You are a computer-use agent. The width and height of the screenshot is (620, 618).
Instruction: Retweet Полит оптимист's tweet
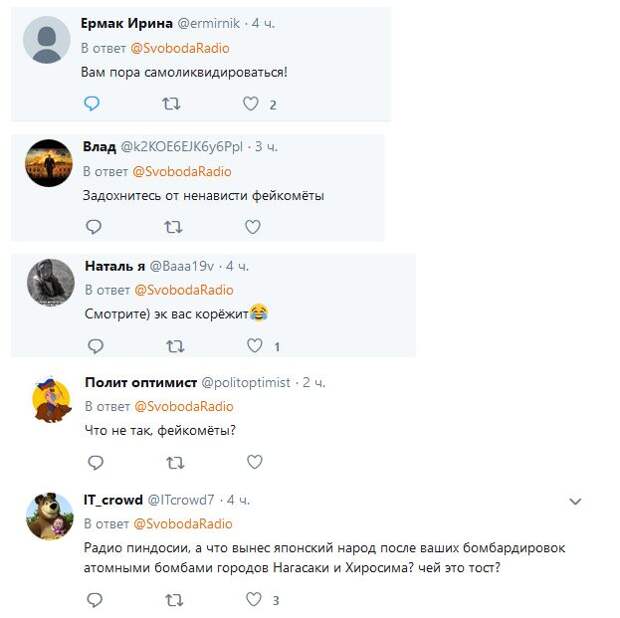tap(175, 463)
